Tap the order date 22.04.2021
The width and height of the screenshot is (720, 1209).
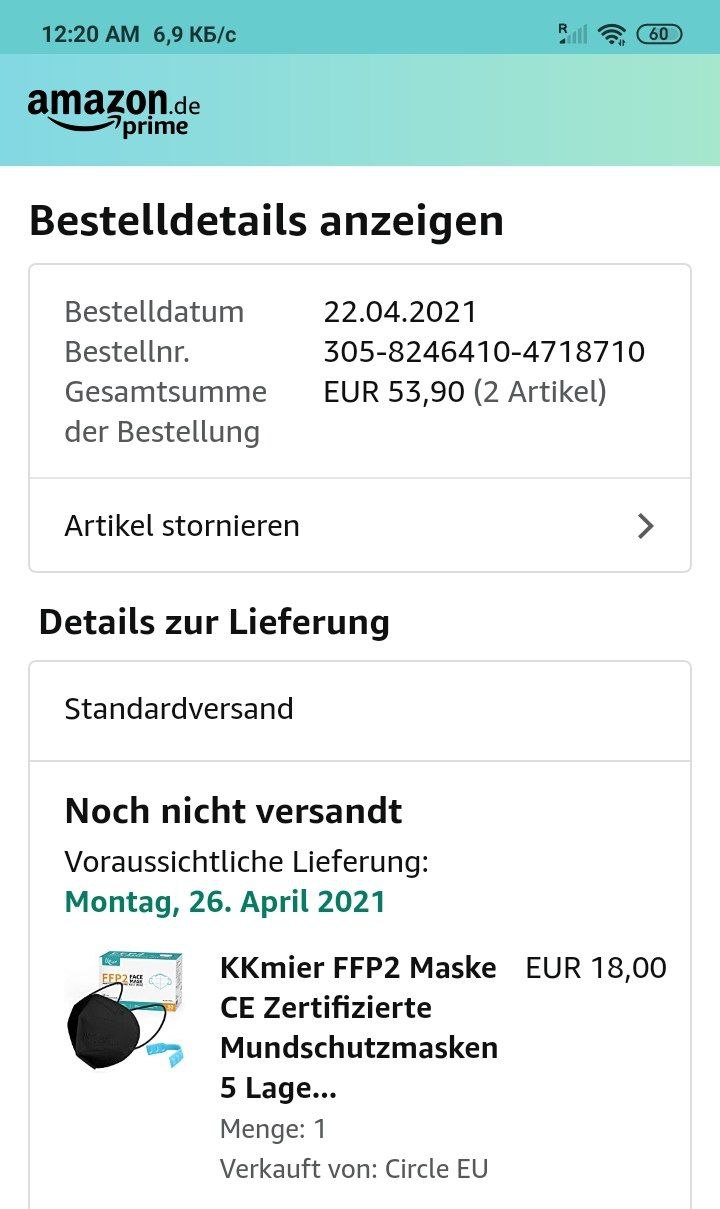pos(400,312)
